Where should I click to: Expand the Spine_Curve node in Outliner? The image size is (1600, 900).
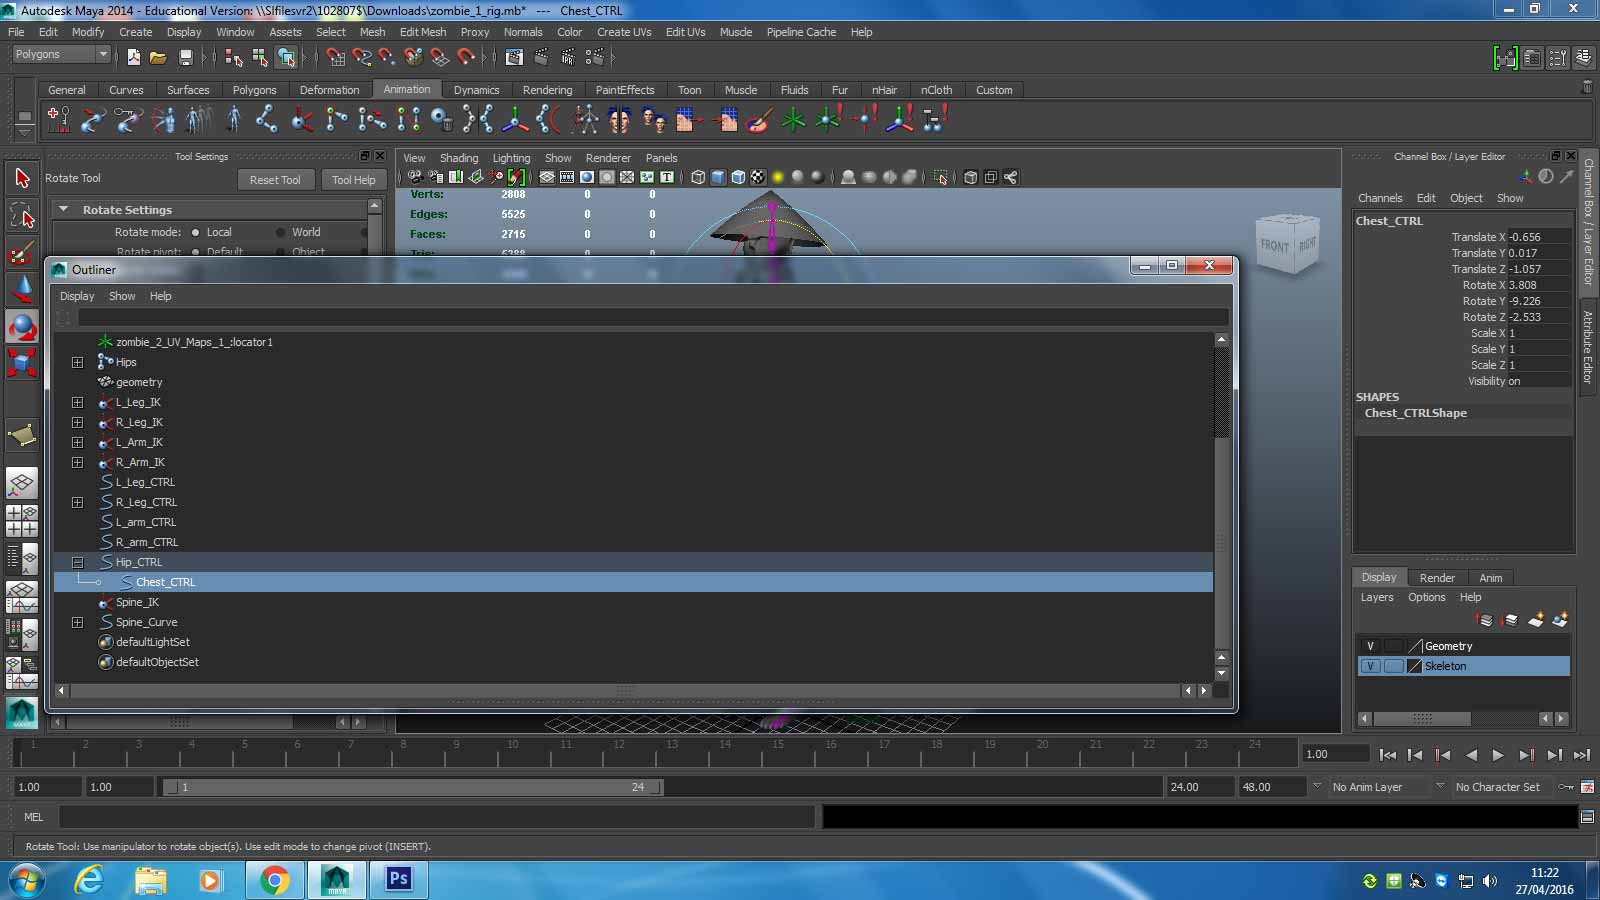point(77,622)
